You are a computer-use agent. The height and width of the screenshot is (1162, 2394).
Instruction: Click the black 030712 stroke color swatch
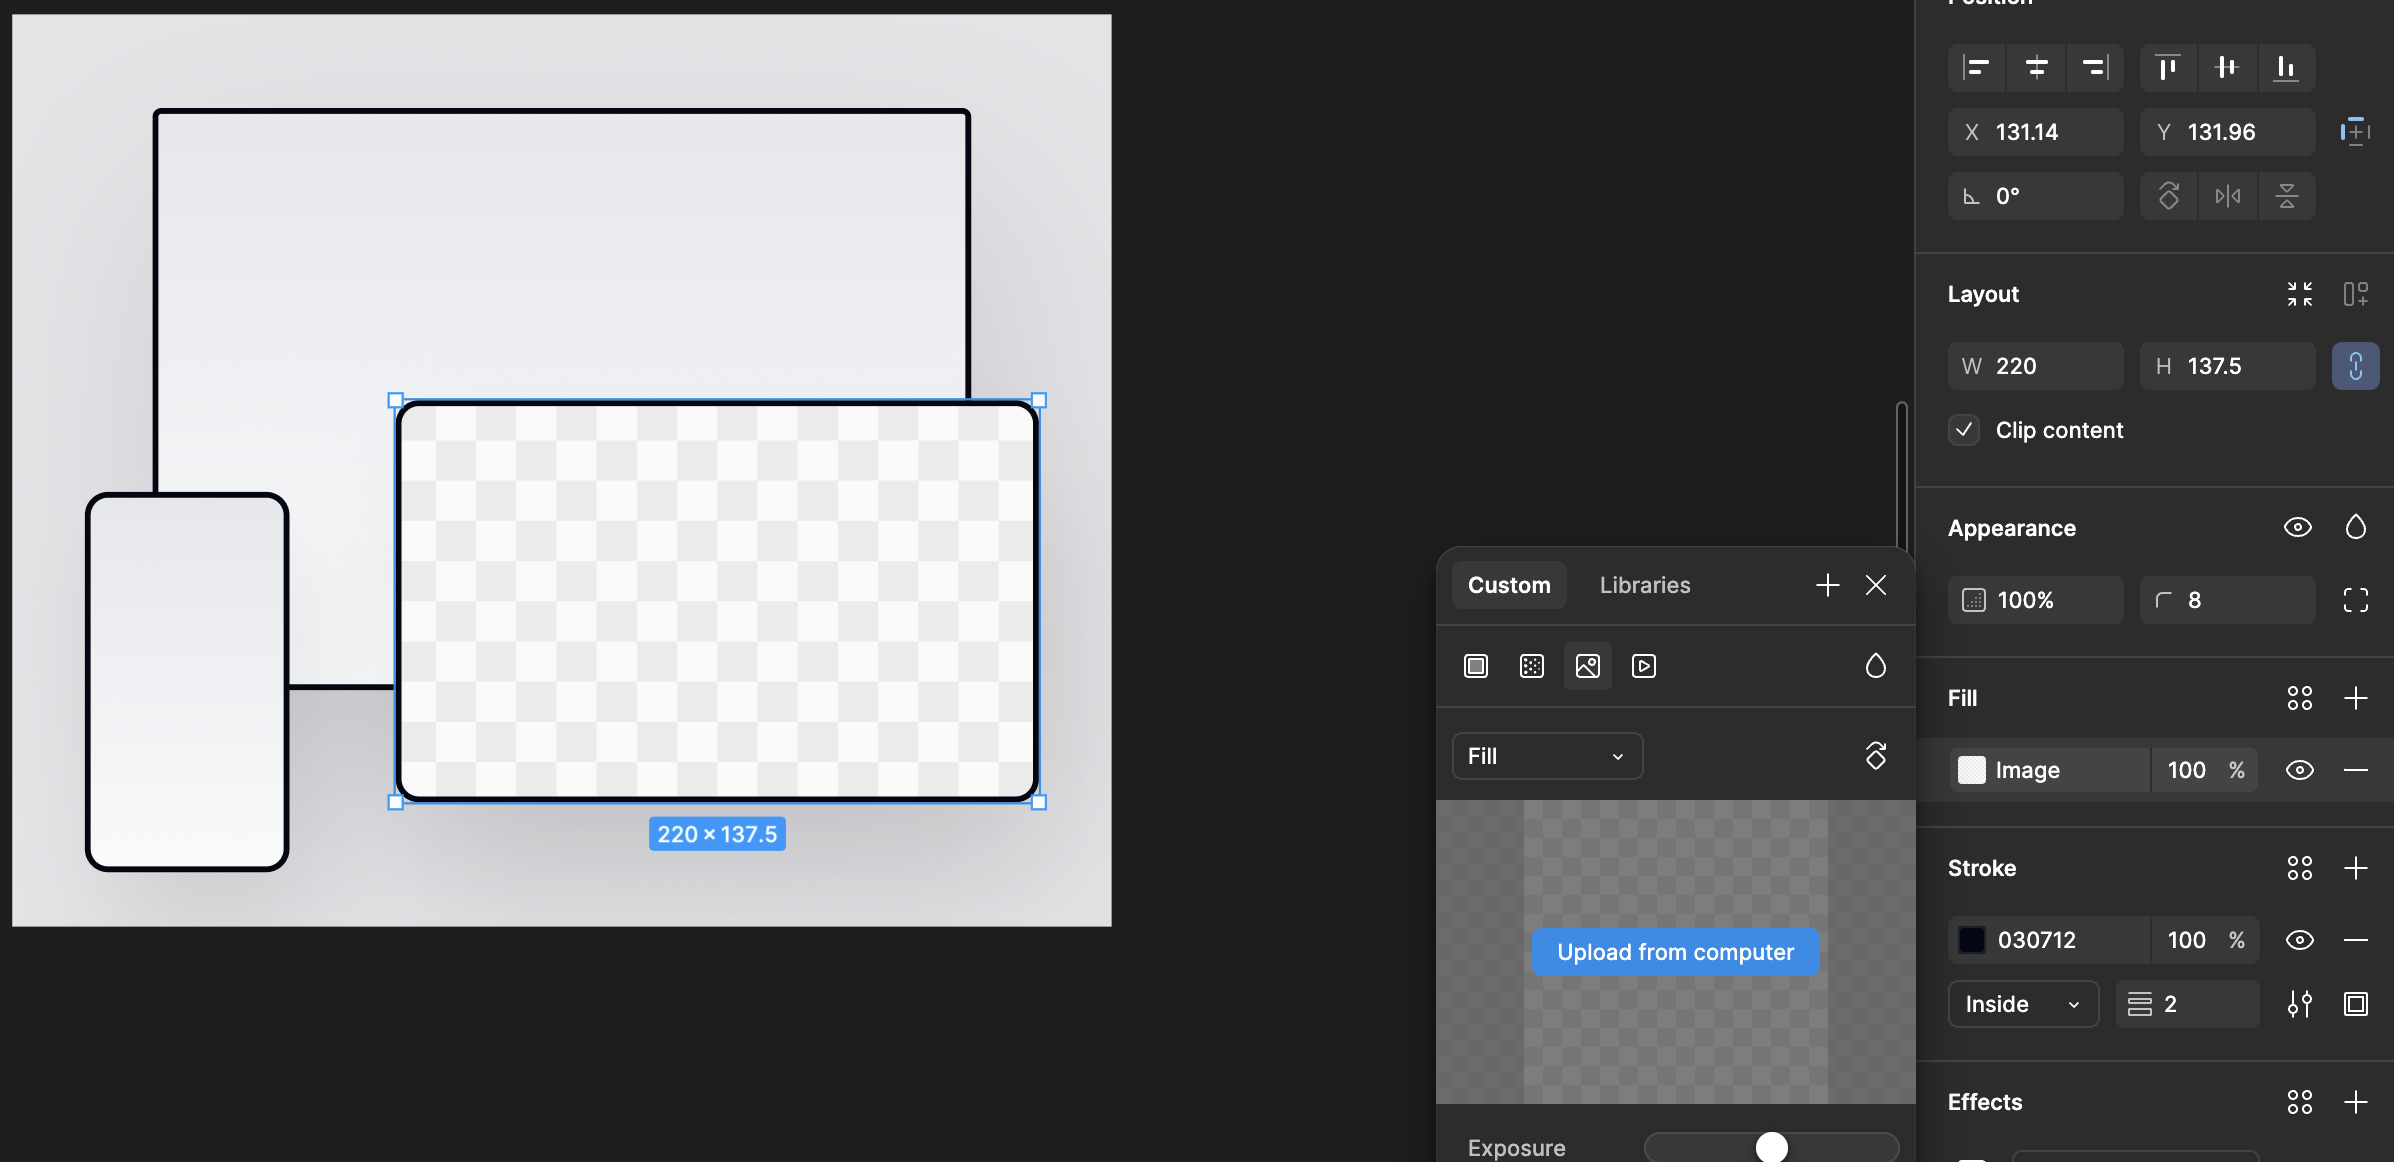click(1971, 940)
